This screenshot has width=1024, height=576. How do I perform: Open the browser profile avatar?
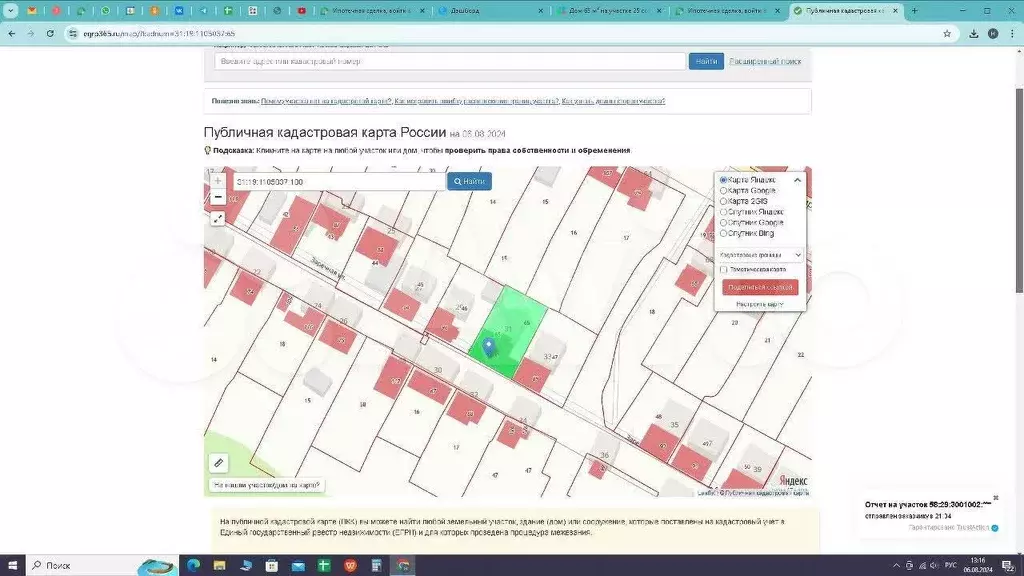pyautogui.click(x=993, y=33)
